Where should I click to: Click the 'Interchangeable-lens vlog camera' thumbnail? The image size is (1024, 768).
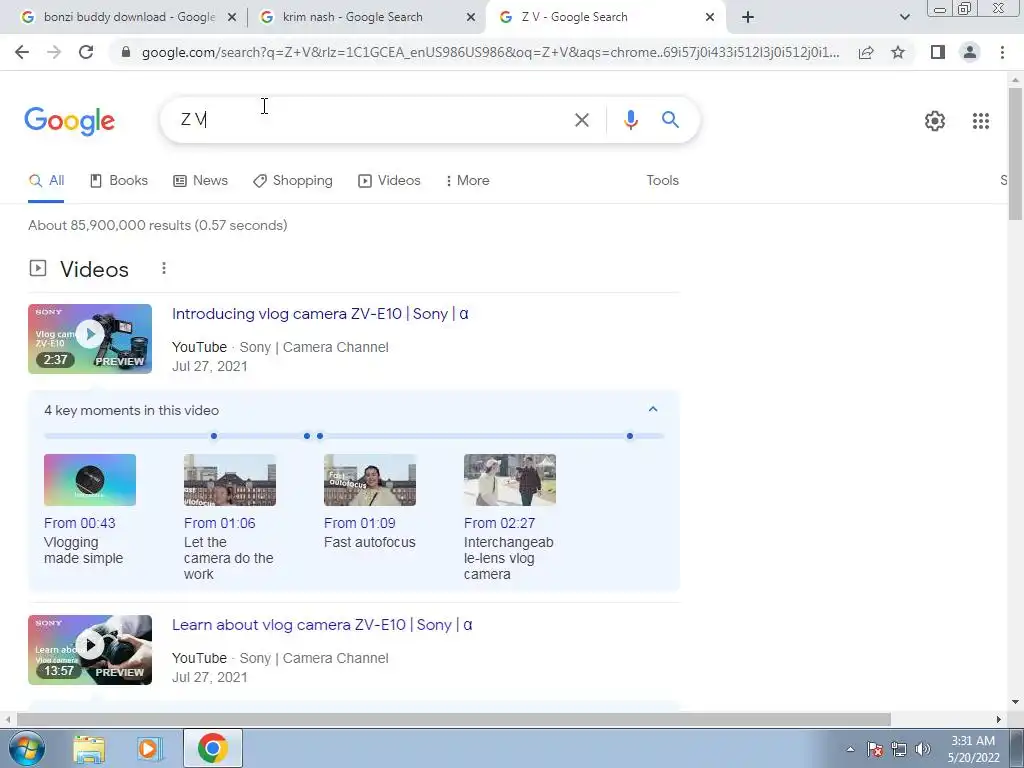(x=510, y=480)
